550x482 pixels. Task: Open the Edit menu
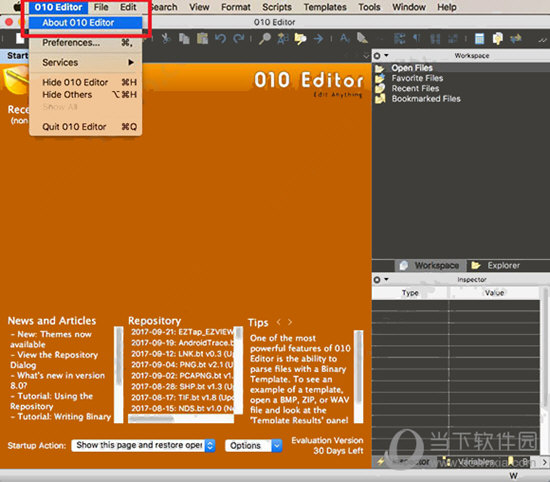[x=128, y=7]
